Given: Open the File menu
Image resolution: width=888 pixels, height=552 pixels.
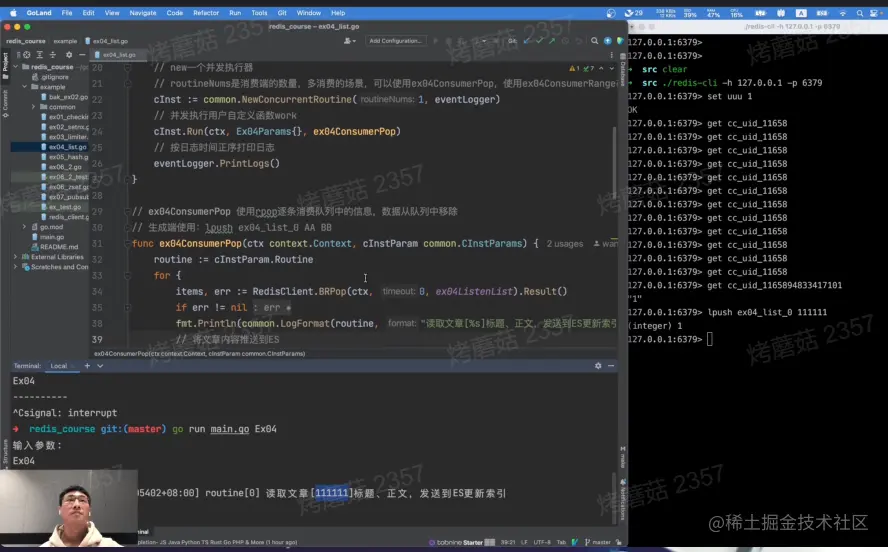Looking at the screenshot, I should click(67, 12).
